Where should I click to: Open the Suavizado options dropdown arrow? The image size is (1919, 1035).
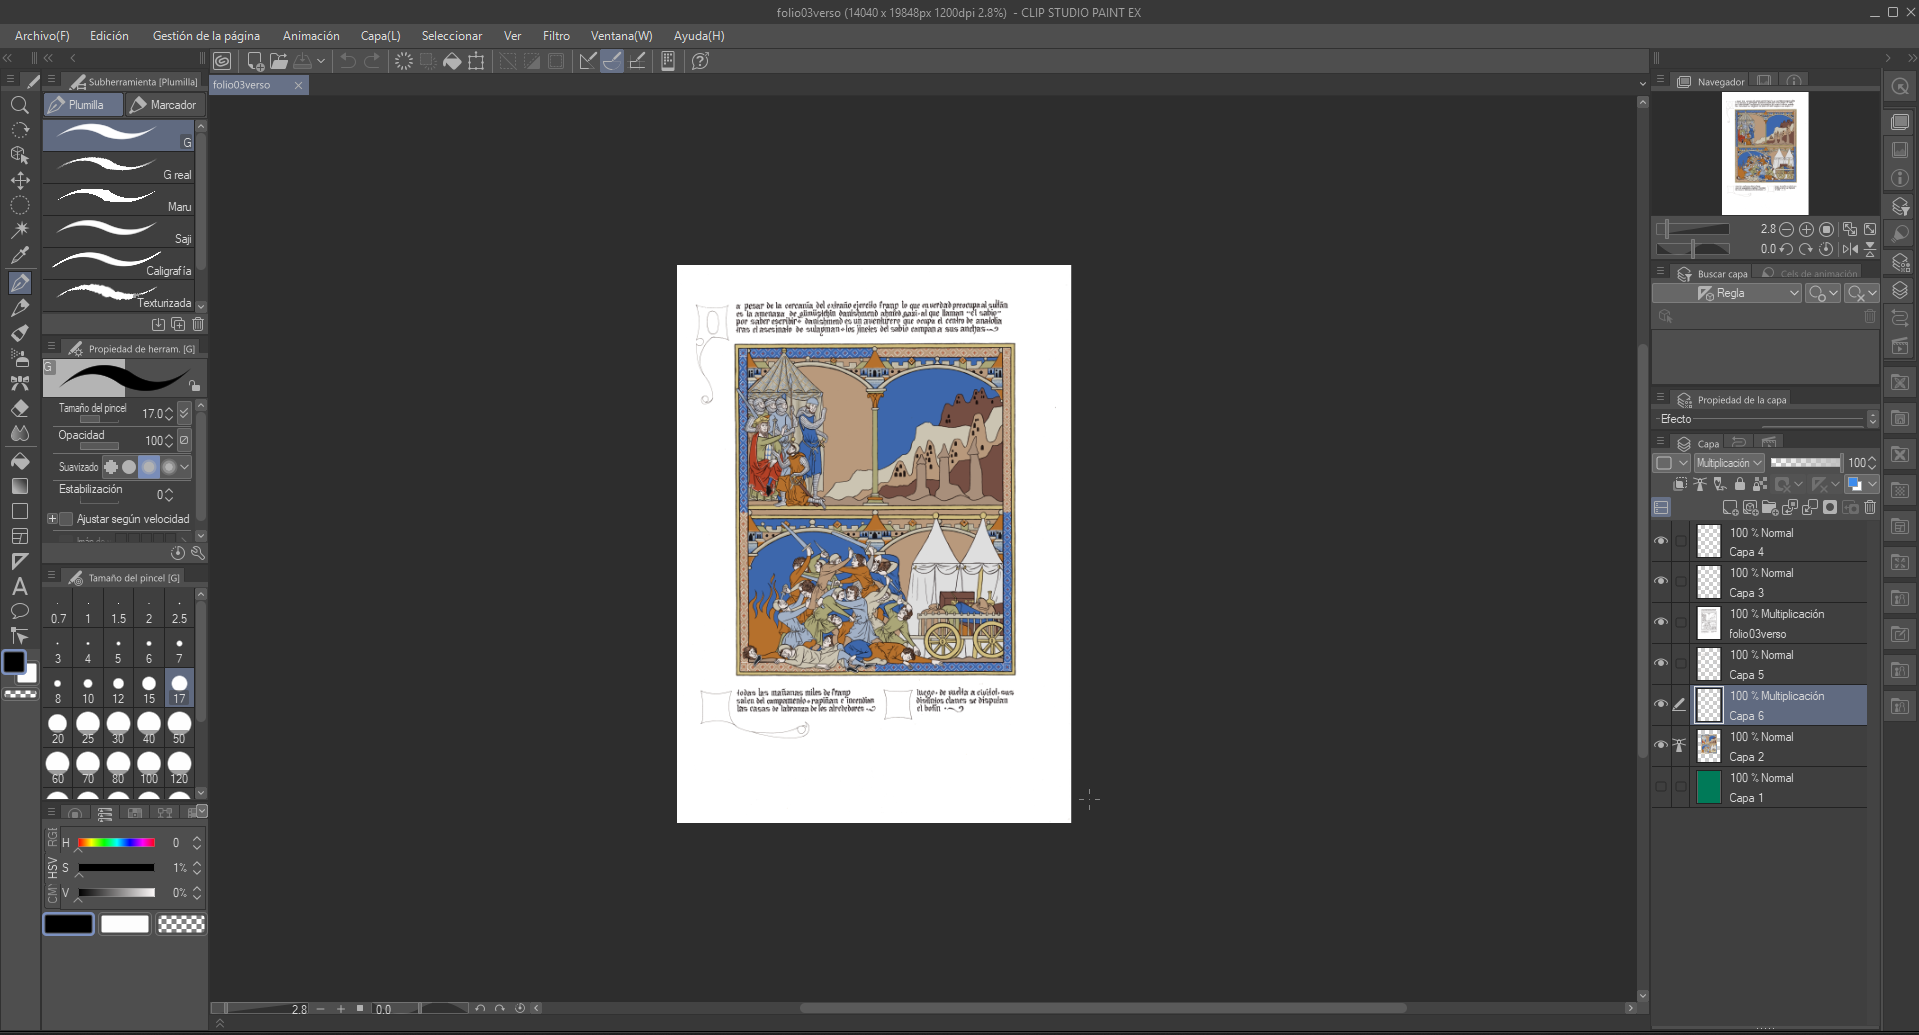coord(185,467)
